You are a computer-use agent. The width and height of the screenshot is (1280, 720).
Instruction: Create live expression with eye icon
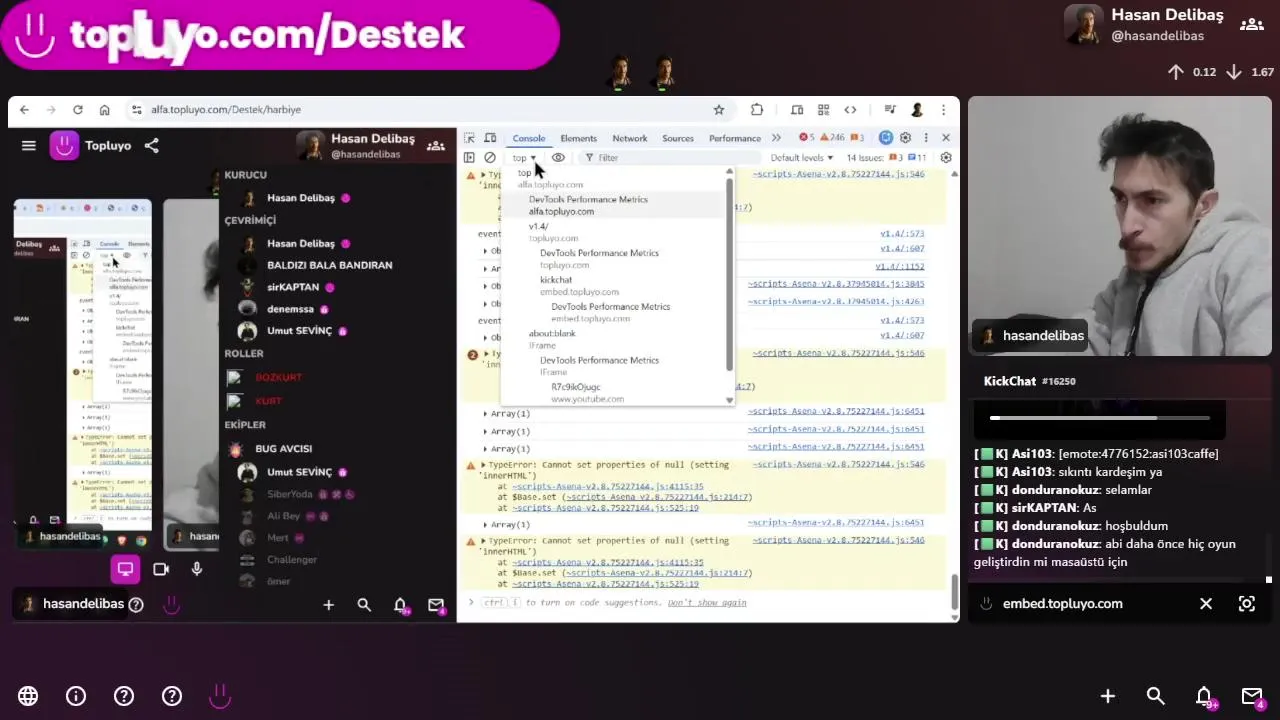pos(558,158)
